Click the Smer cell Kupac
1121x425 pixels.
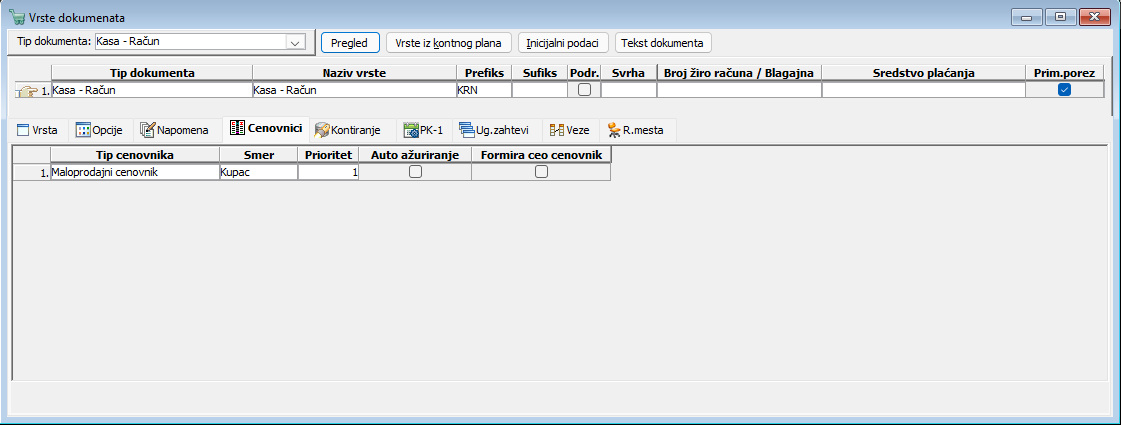(259, 172)
